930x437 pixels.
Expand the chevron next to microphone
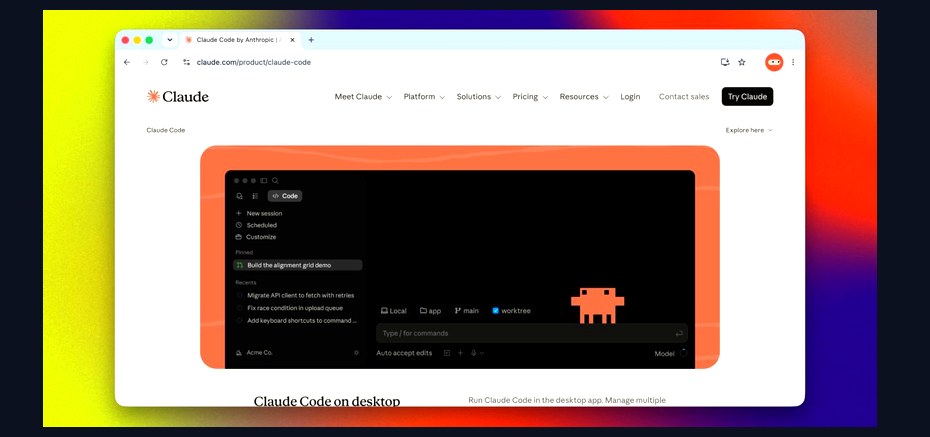482,353
